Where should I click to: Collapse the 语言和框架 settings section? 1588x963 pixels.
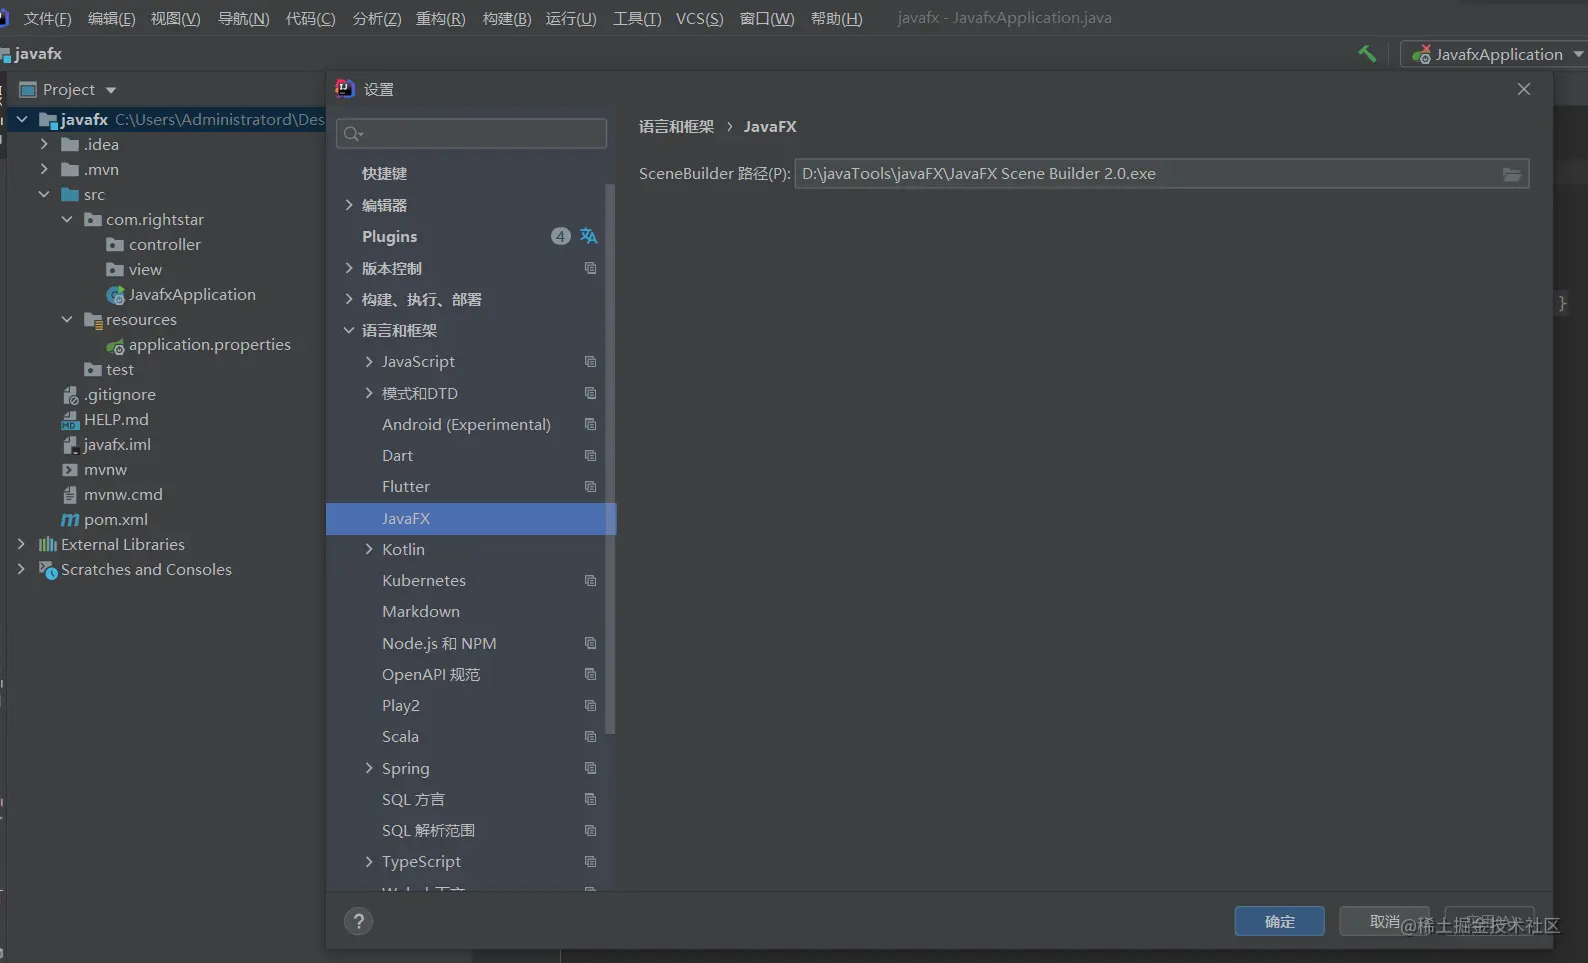pyautogui.click(x=349, y=330)
